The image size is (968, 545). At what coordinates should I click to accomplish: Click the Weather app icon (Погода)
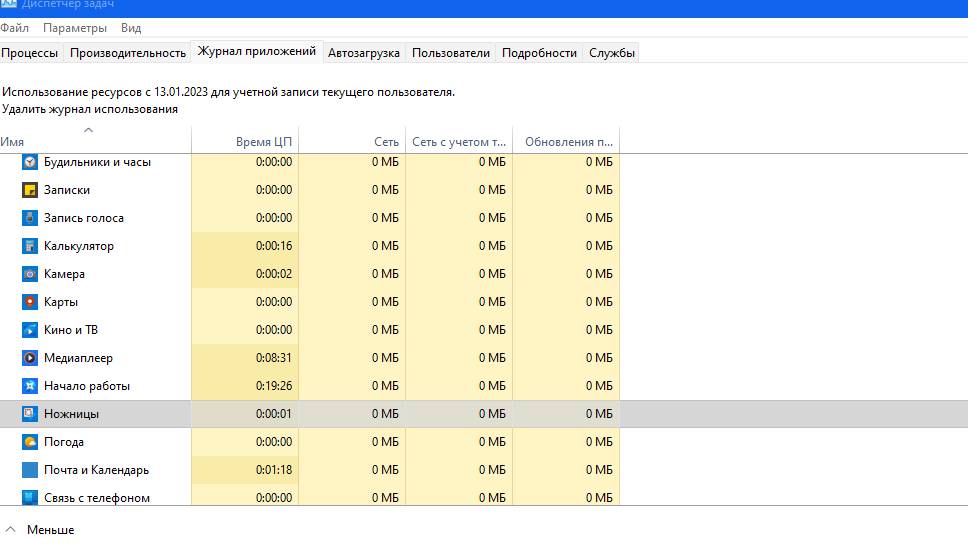(30, 442)
